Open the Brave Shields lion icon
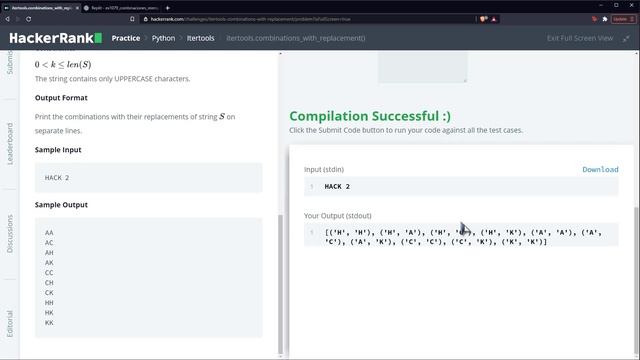This screenshot has height=360, width=640. coord(484,19)
